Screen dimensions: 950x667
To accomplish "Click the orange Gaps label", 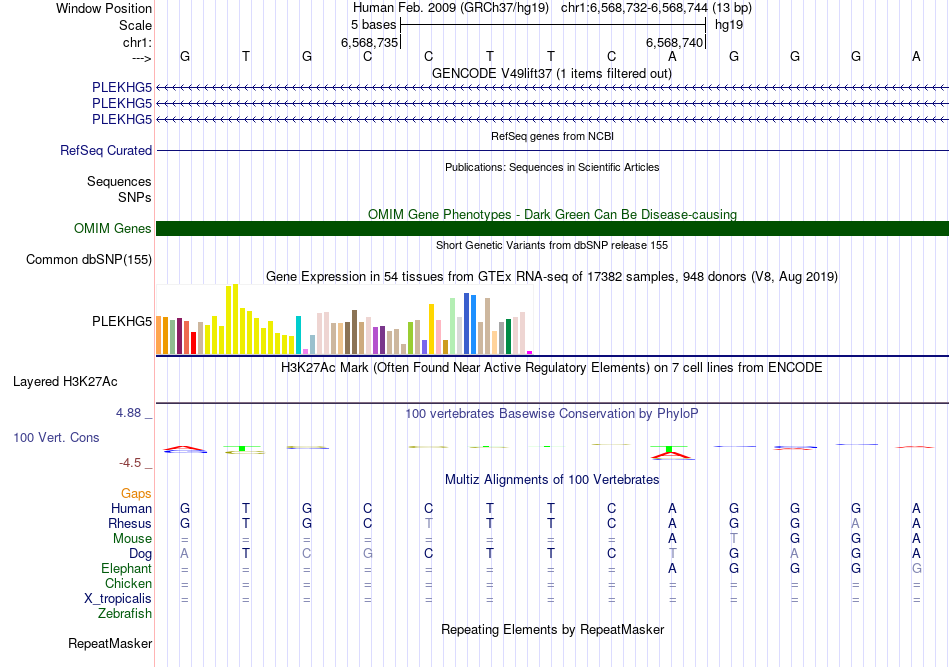I will coord(136,494).
